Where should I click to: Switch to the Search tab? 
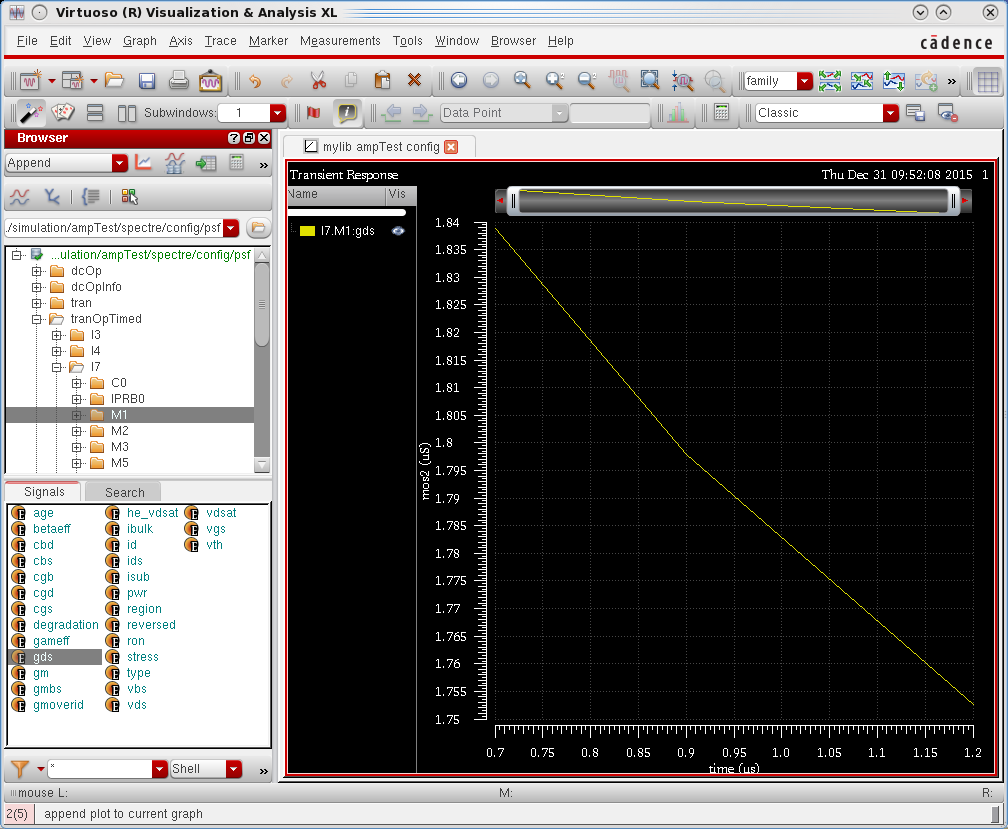[x=124, y=492]
